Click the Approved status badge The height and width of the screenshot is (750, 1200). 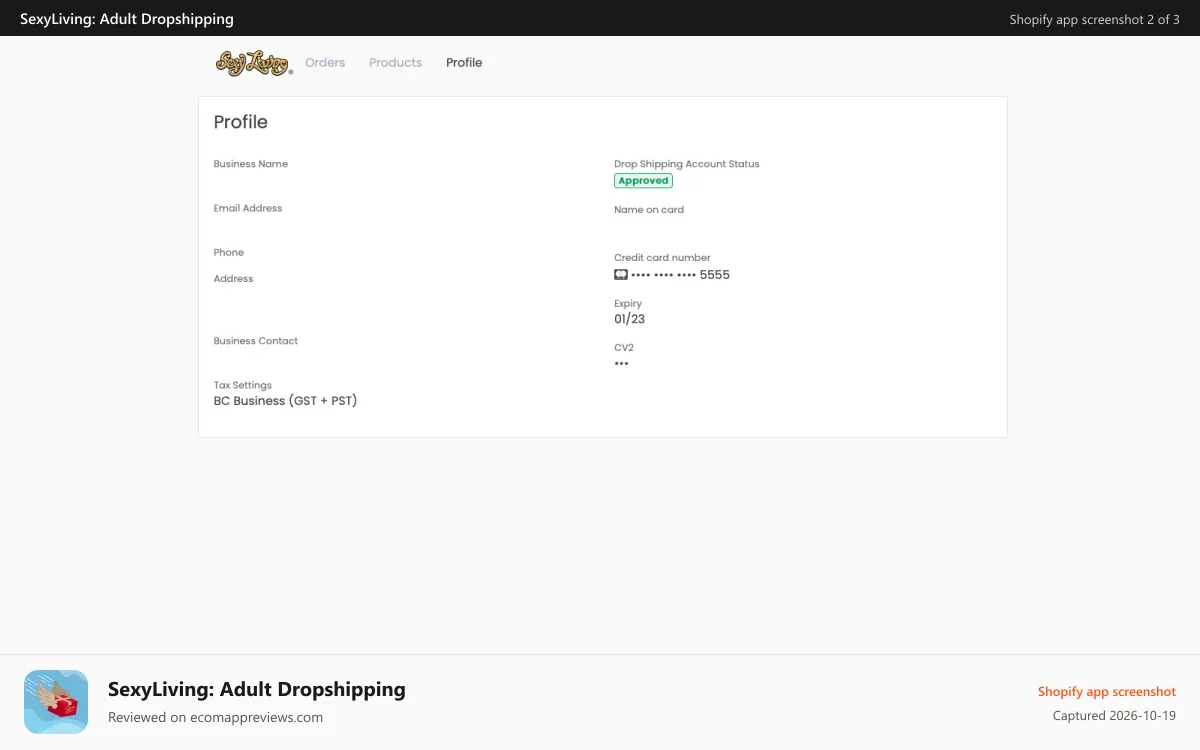(x=643, y=181)
